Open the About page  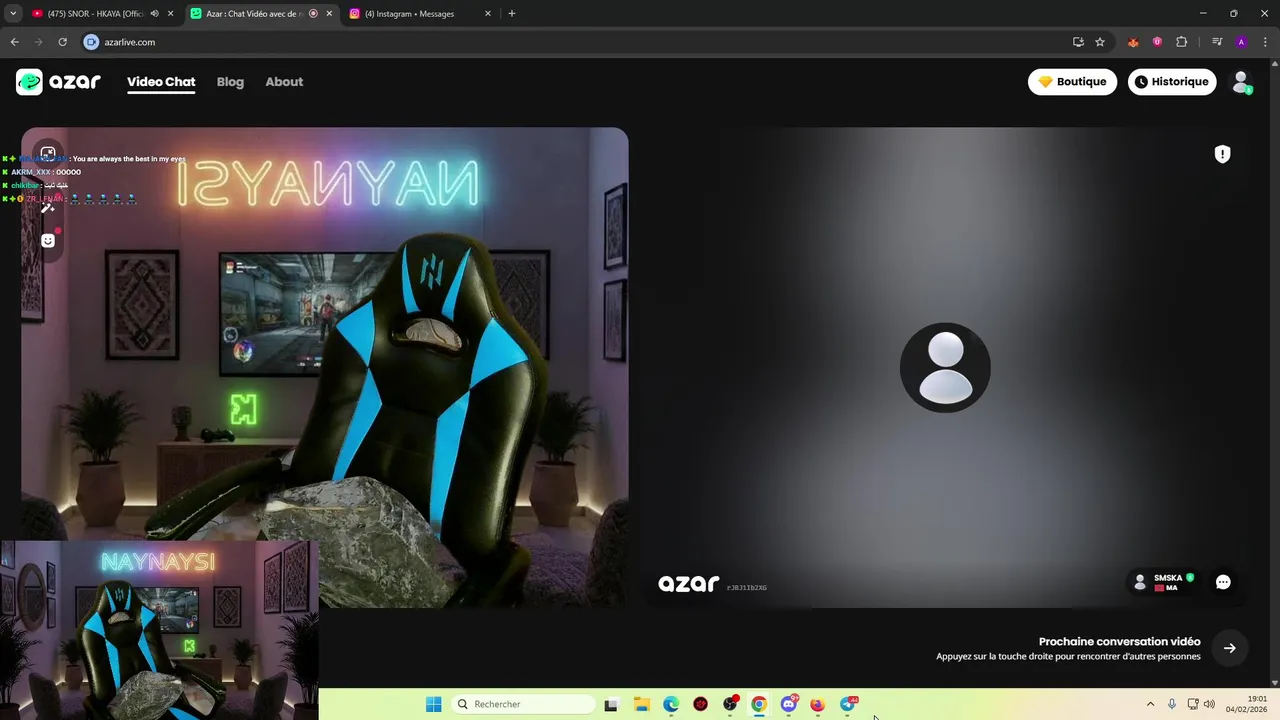[x=284, y=82]
